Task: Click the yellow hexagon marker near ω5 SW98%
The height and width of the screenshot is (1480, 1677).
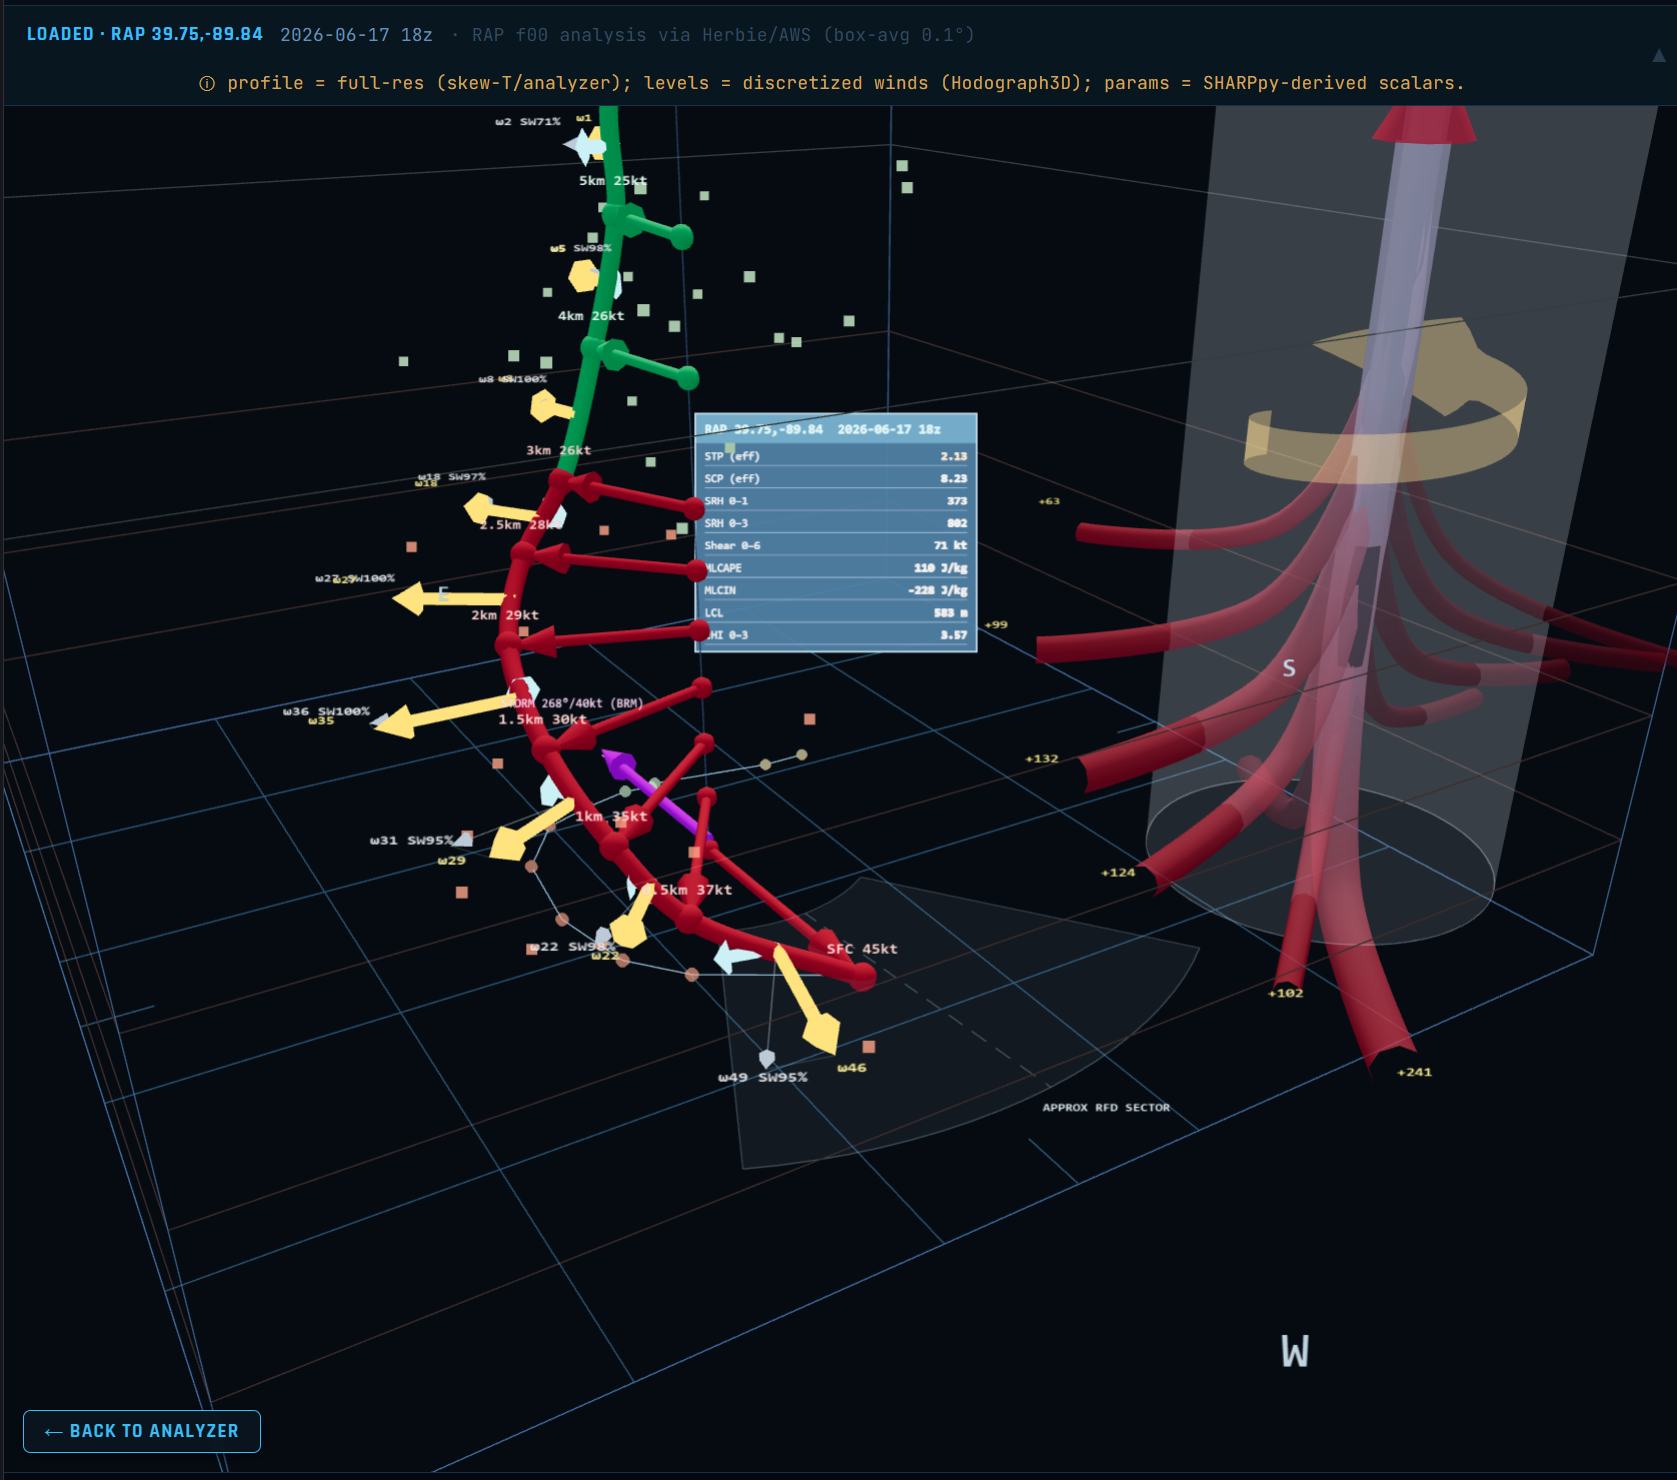Action: tap(584, 275)
